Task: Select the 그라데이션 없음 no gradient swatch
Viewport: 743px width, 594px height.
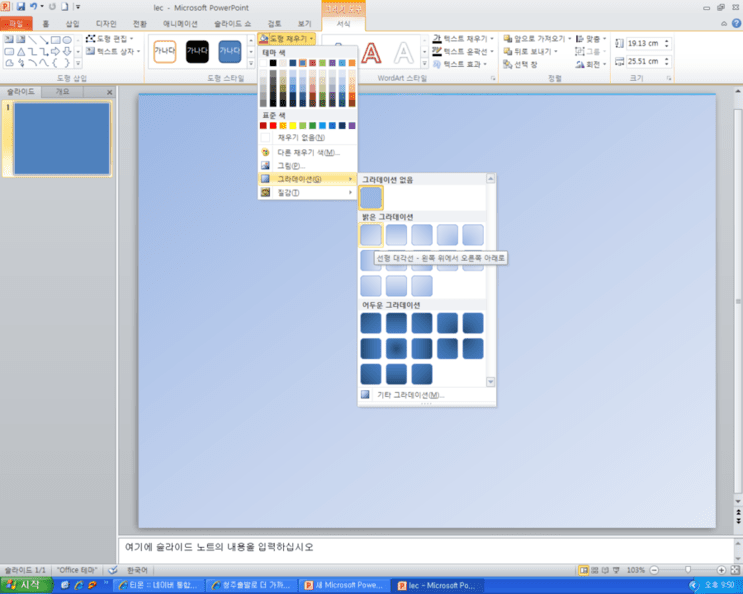Action: [x=371, y=198]
